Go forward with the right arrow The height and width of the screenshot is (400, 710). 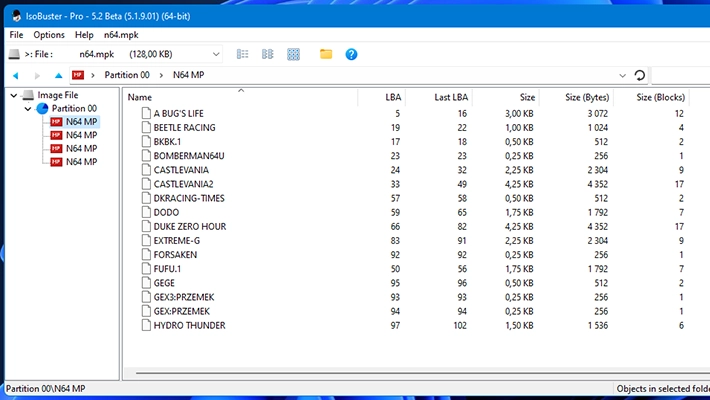click(37, 75)
